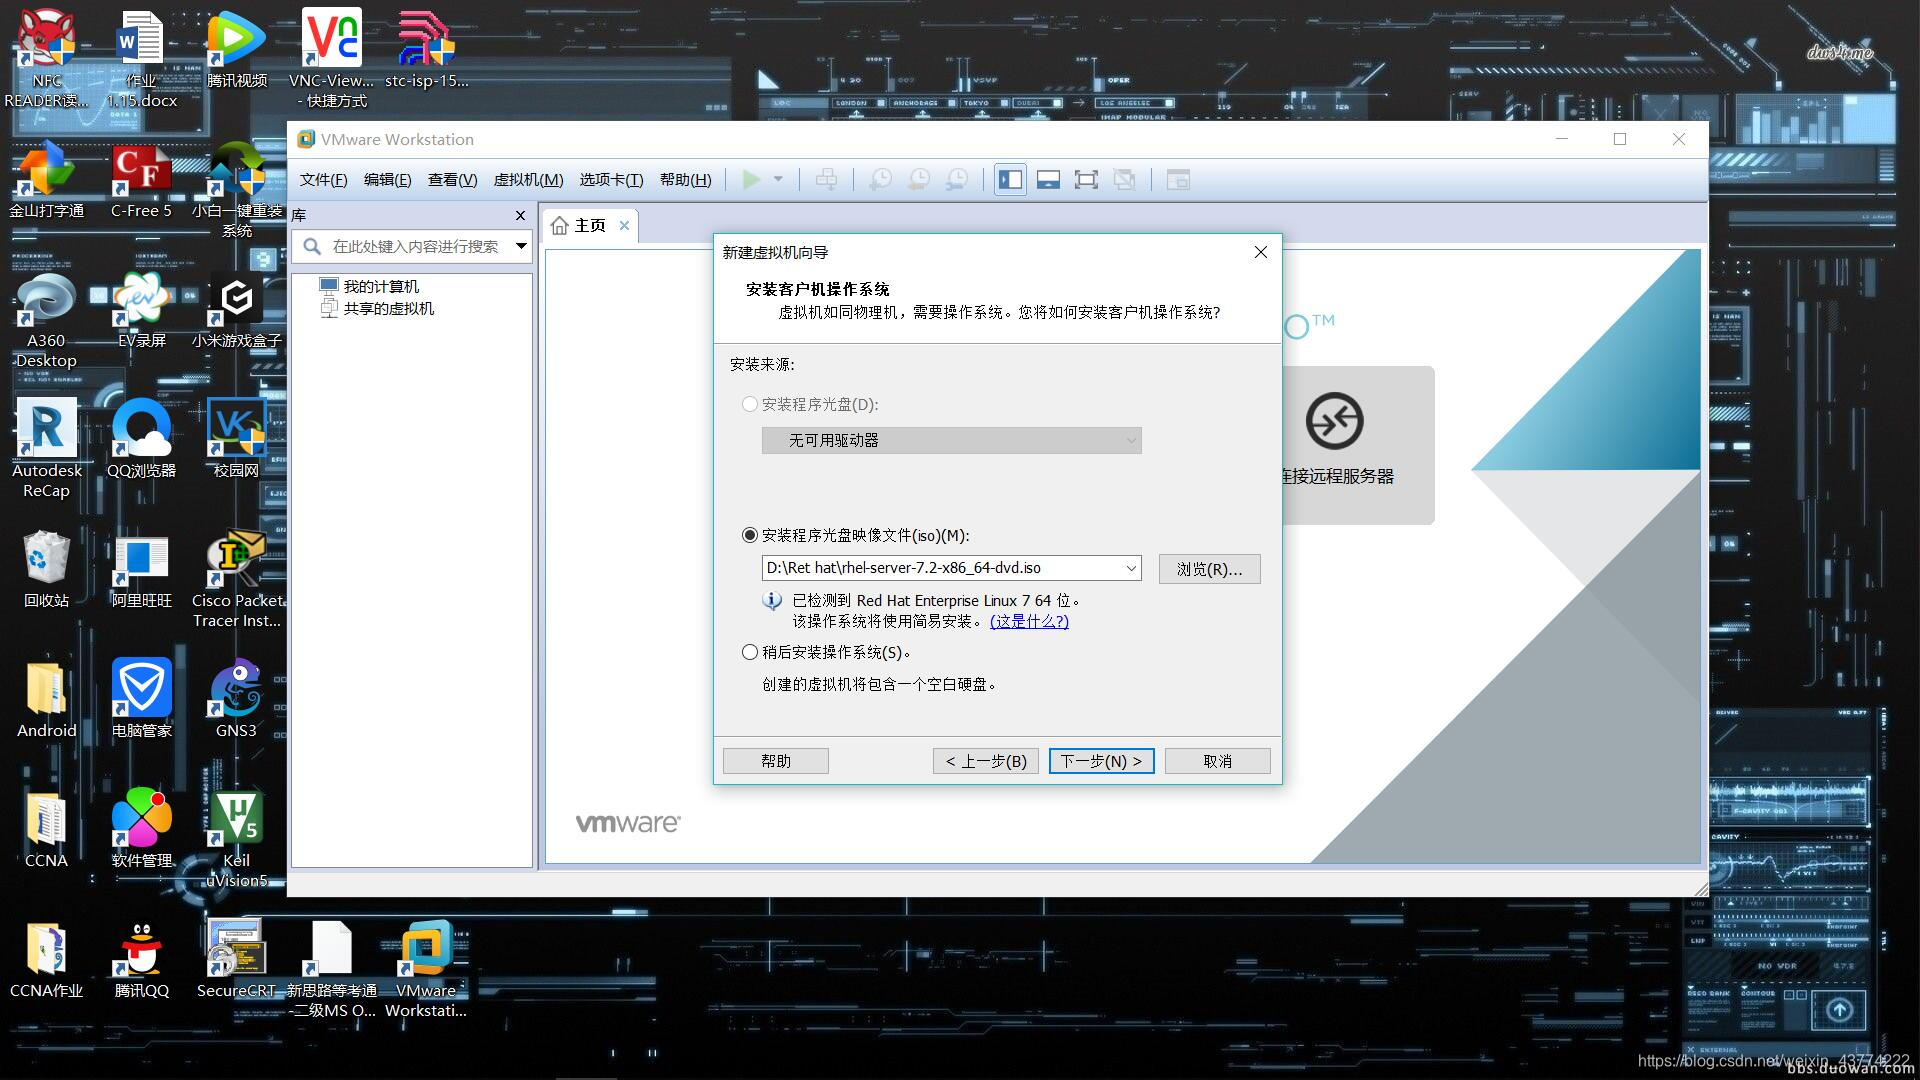The height and width of the screenshot is (1080, 1920).
Task: Toggle the thumbnail bar view icon
Action: 1048,180
